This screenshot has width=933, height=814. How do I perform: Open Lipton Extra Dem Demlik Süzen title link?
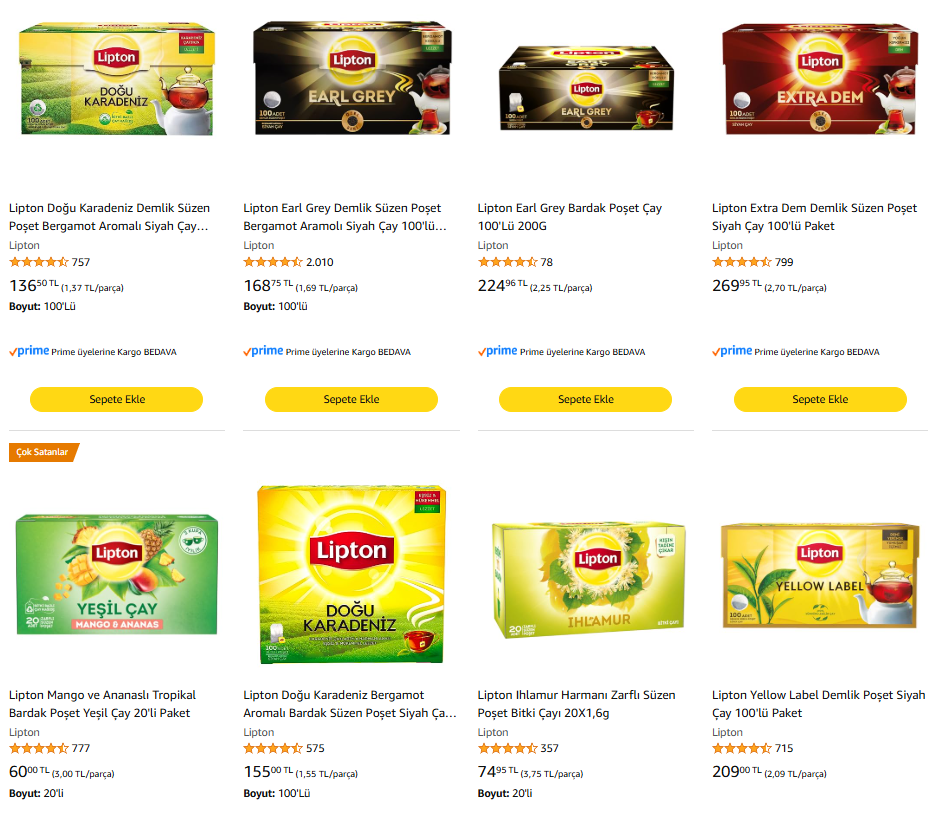[814, 217]
